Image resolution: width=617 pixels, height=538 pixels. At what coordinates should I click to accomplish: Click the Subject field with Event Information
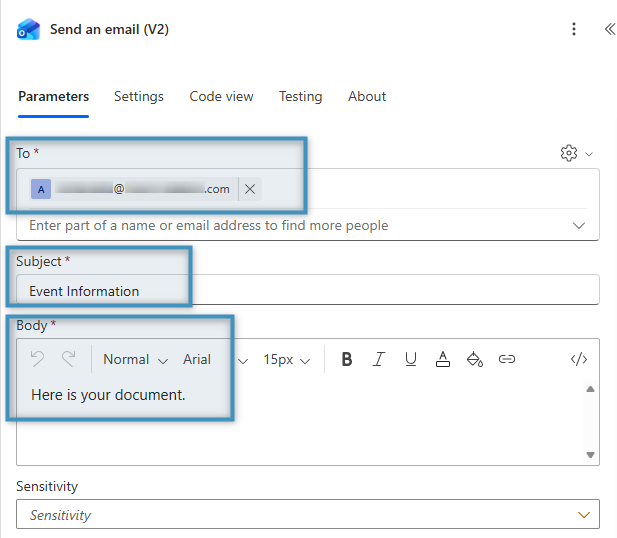(308, 290)
